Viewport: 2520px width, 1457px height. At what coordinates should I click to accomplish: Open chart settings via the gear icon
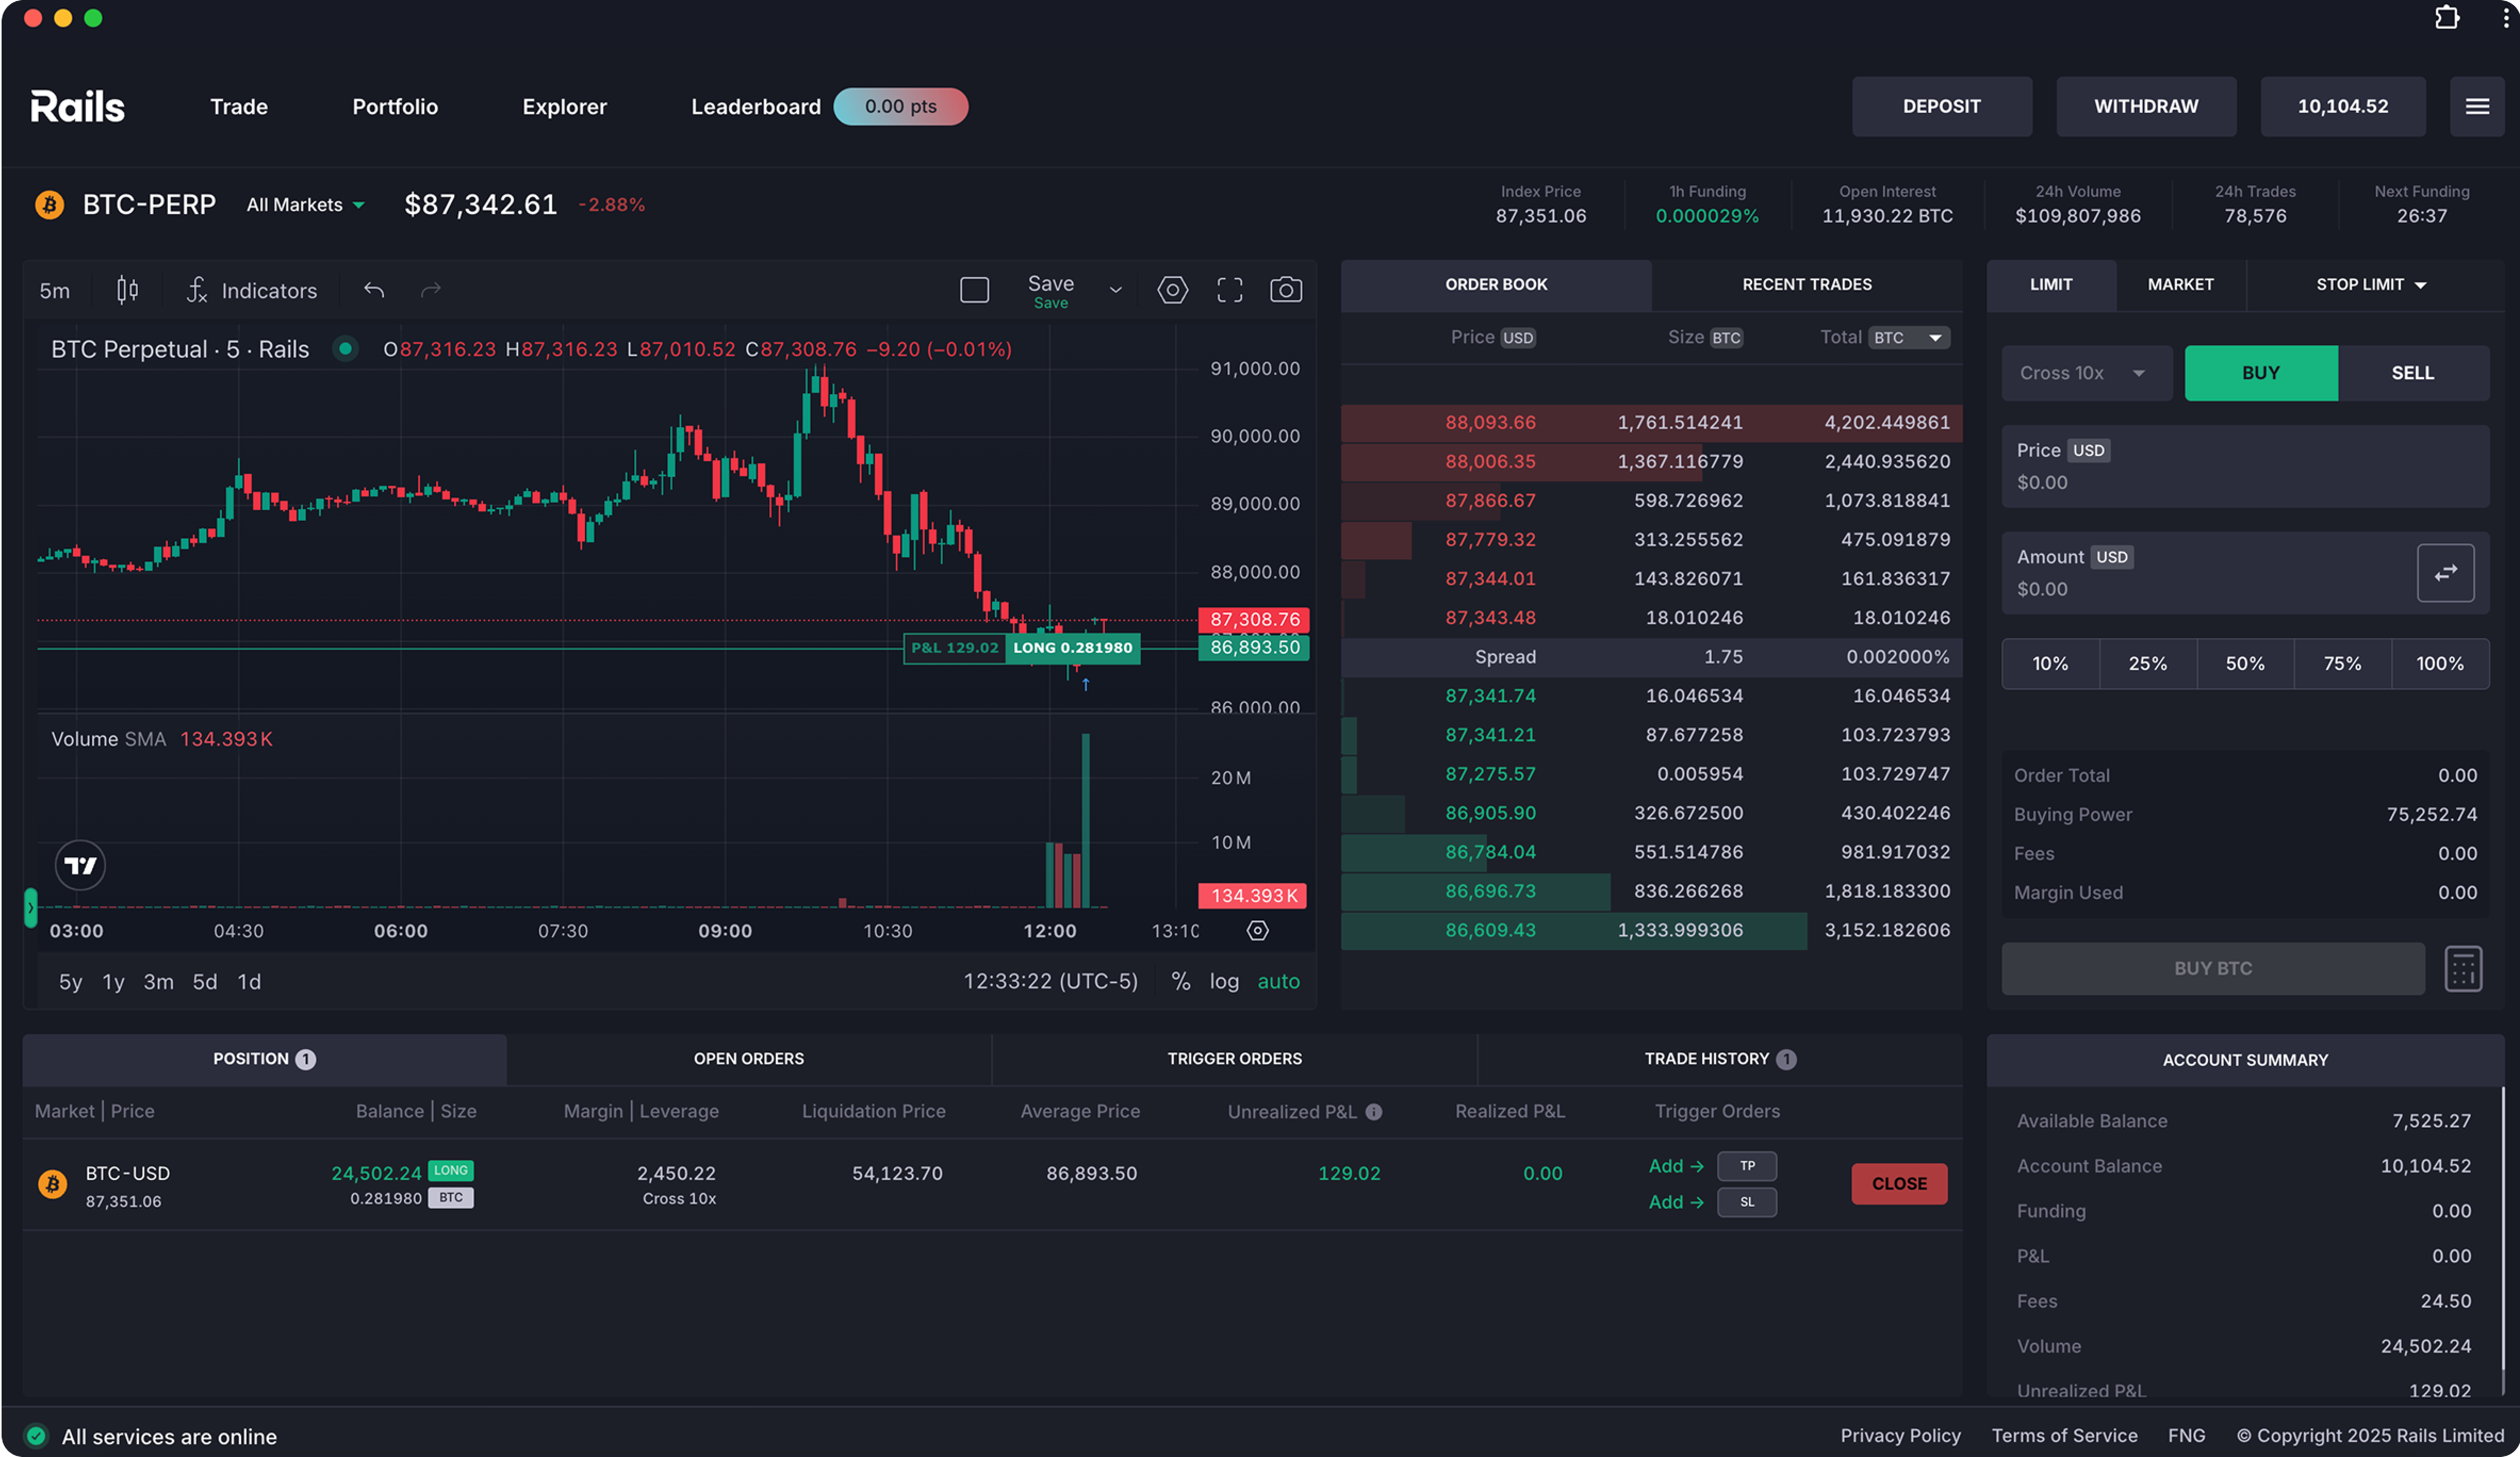click(x=1172, y=289)
